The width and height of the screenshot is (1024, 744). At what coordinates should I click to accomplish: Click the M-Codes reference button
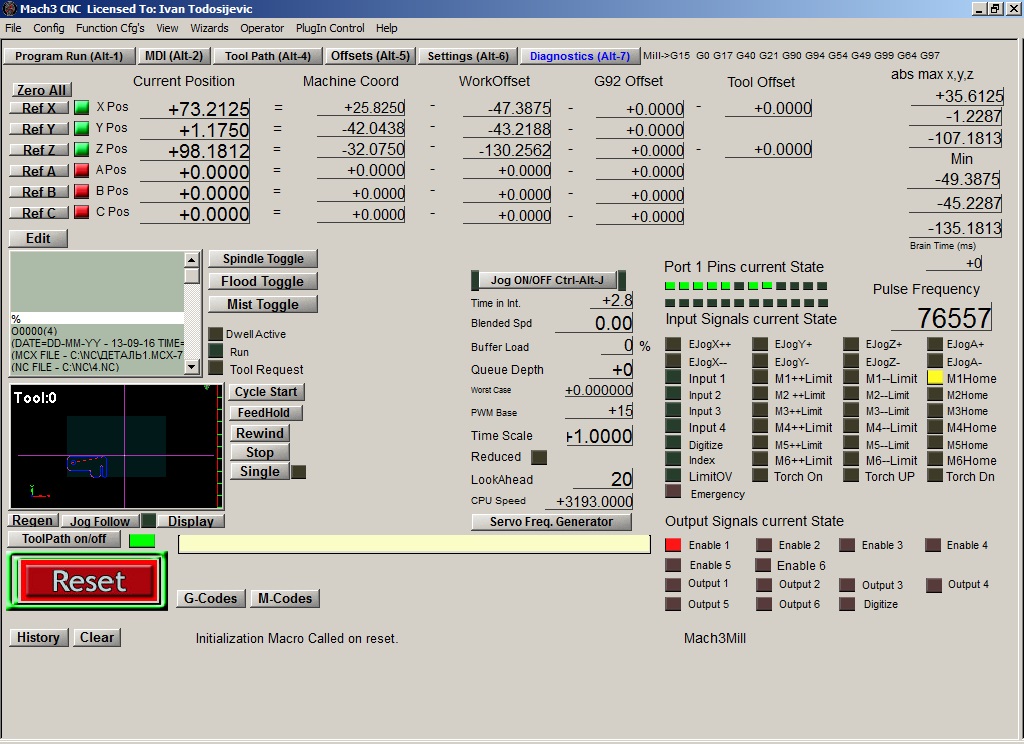pos(285,598)
